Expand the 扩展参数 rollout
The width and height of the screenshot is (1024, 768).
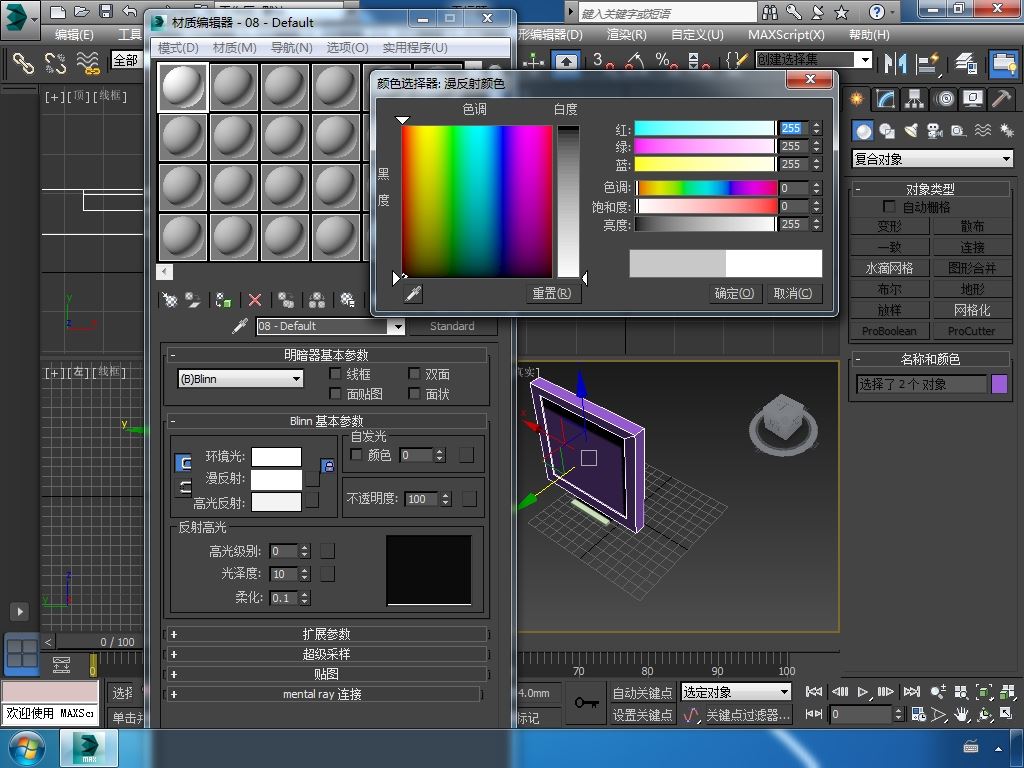pos(326,634)
